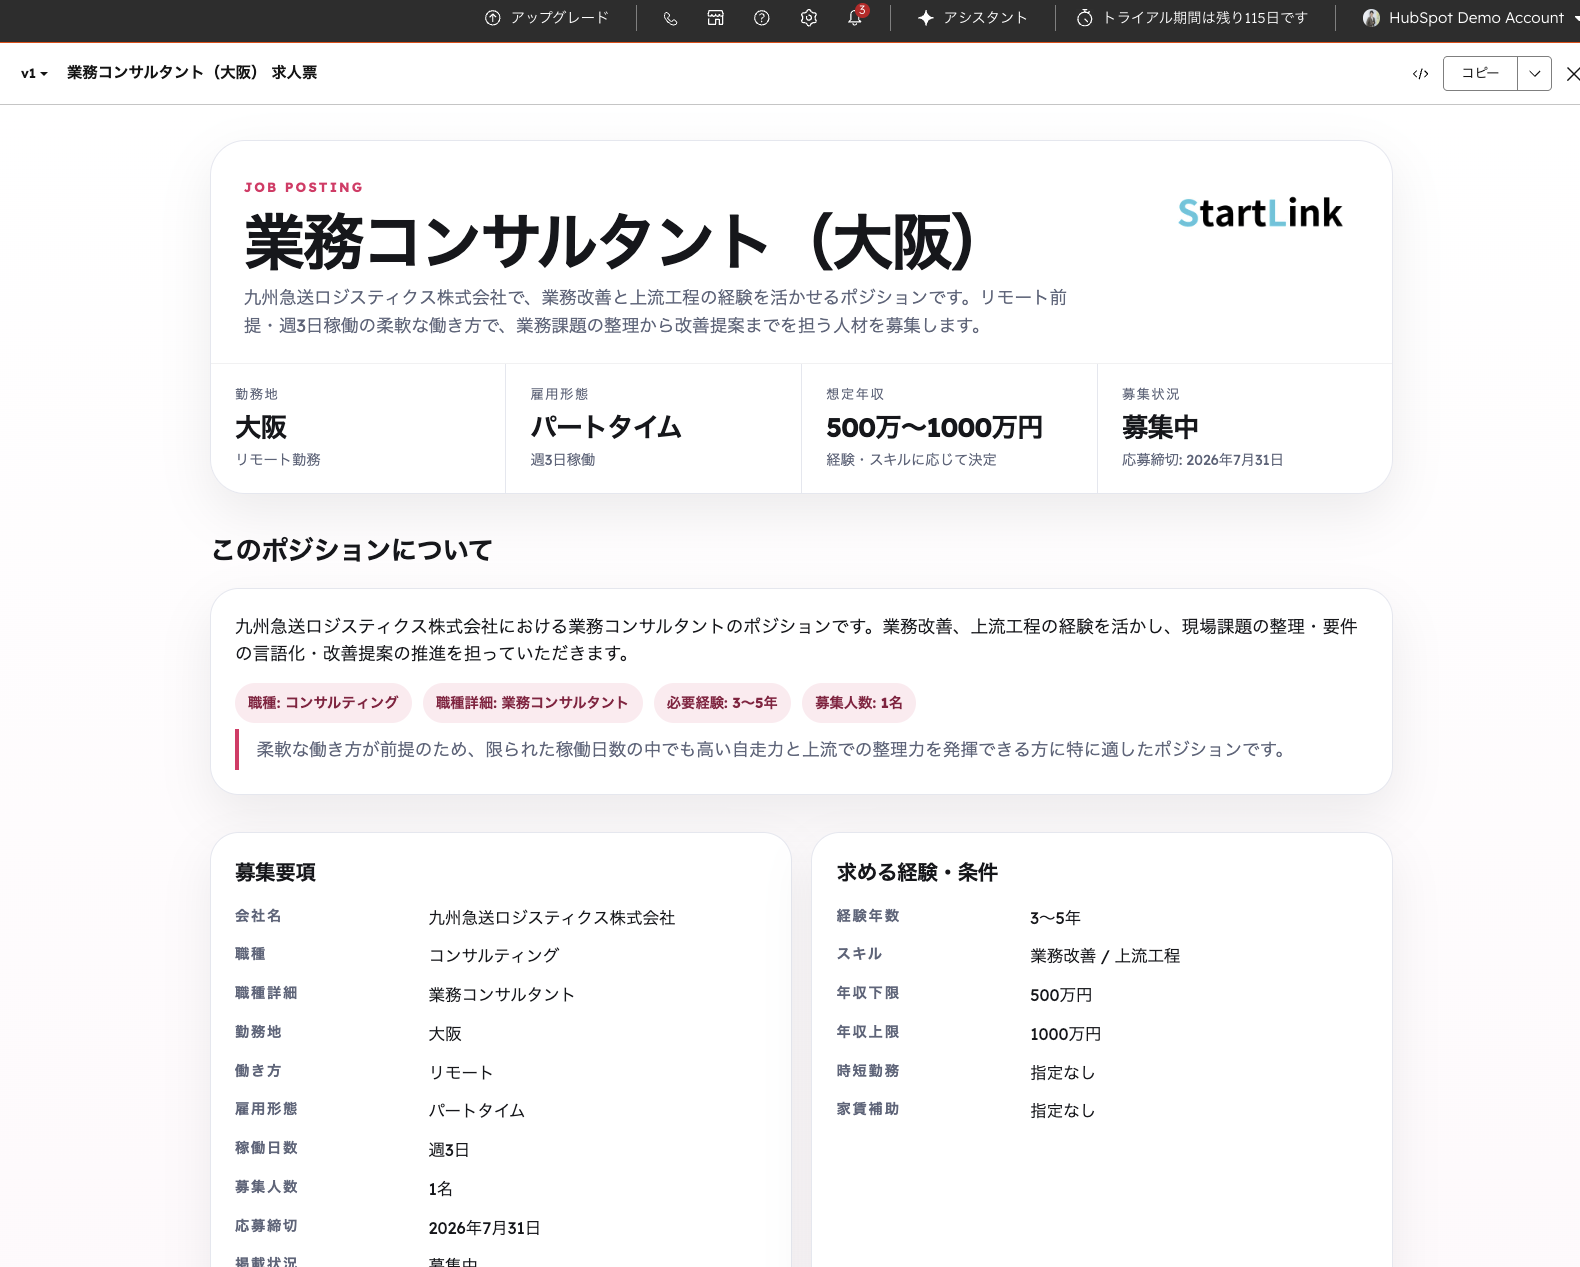Click the リモート勤務 note under 大阪
1580x1267 pixels.
coord(278,460)
